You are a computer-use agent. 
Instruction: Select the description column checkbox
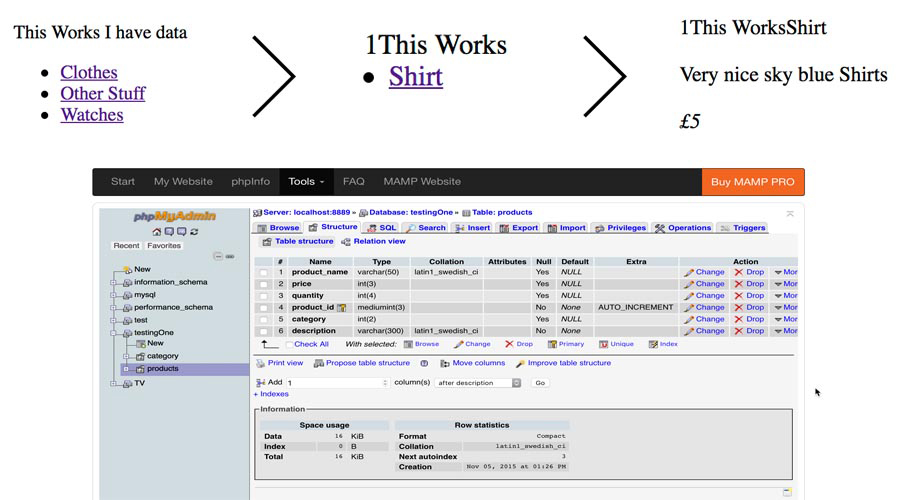[x=263, y=331]
